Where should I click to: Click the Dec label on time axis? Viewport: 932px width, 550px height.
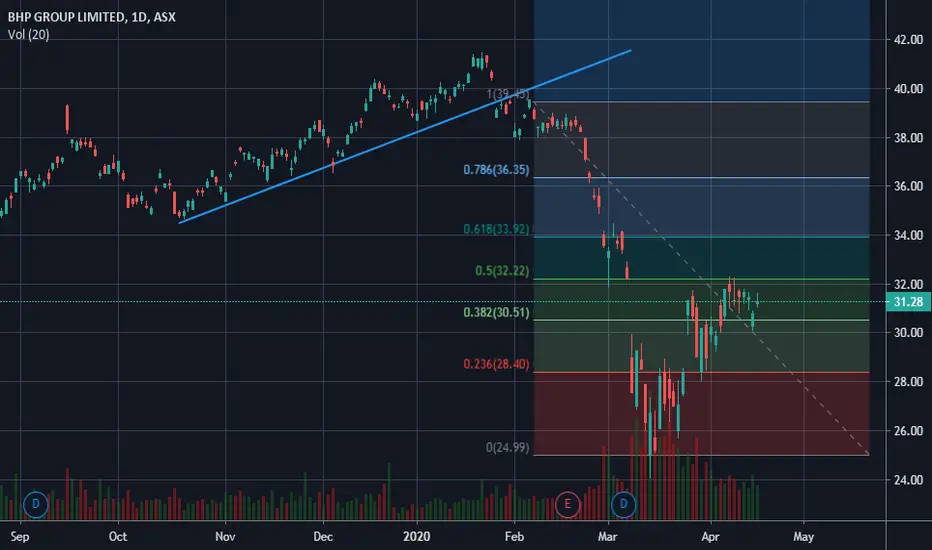pyautogui.click(x=323, y=536)
